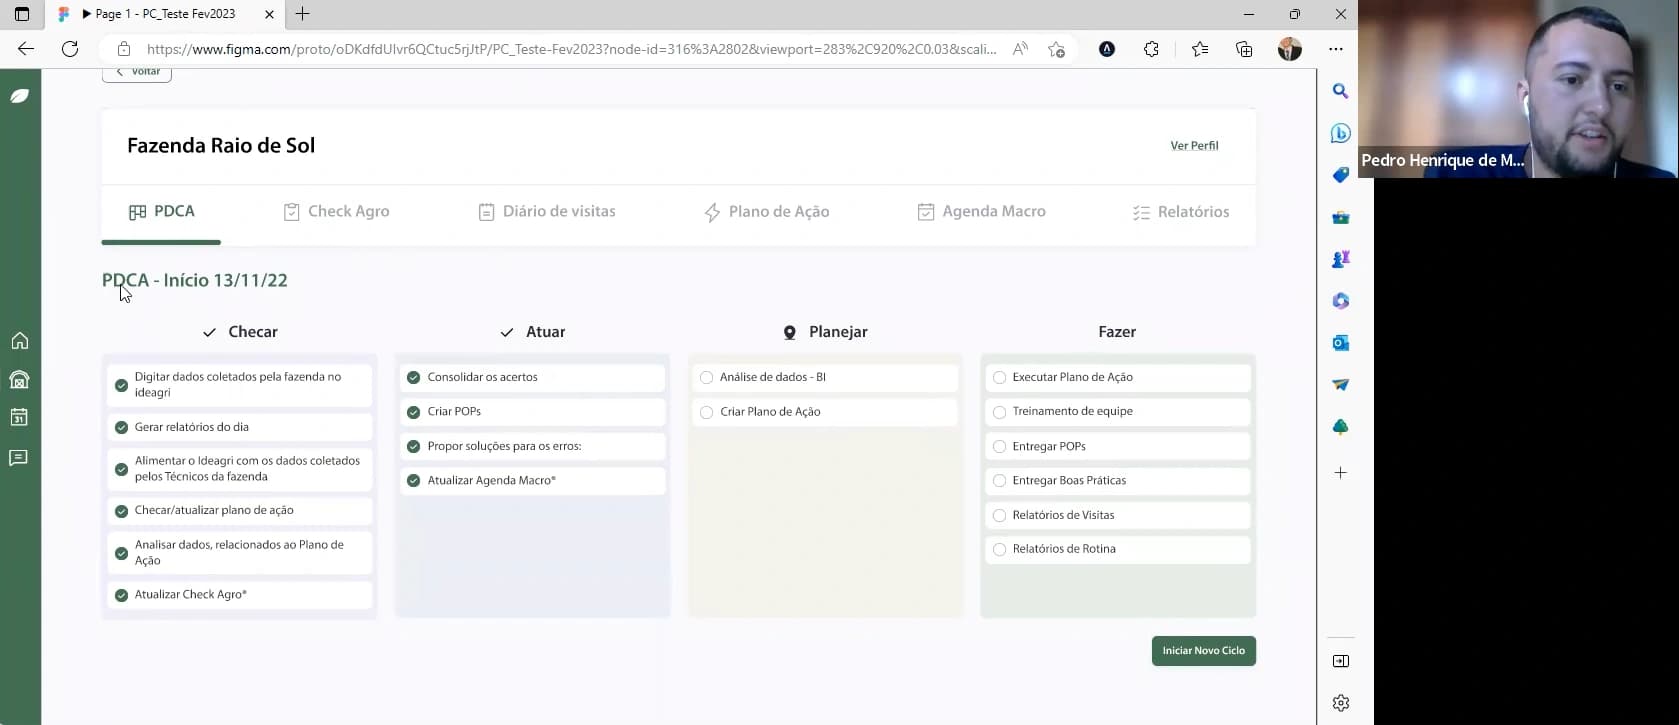This screenshot has height=725, width=1679.
Task: Uncheck 'Atualizar Check Agro*' item
Action: click(x=121, y=595)
